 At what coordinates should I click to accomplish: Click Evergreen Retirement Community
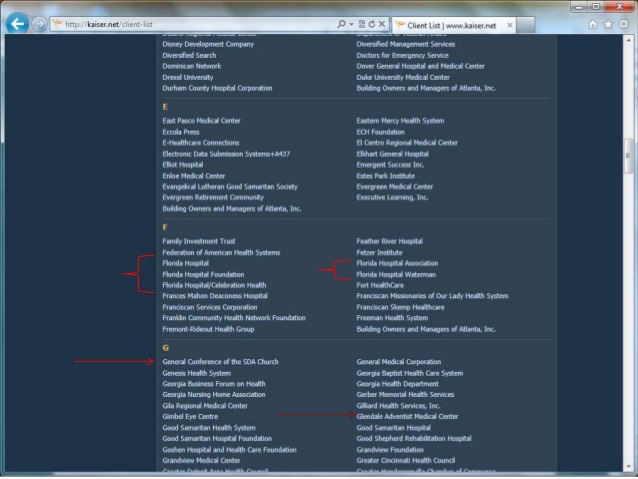(x=213, y=197)
